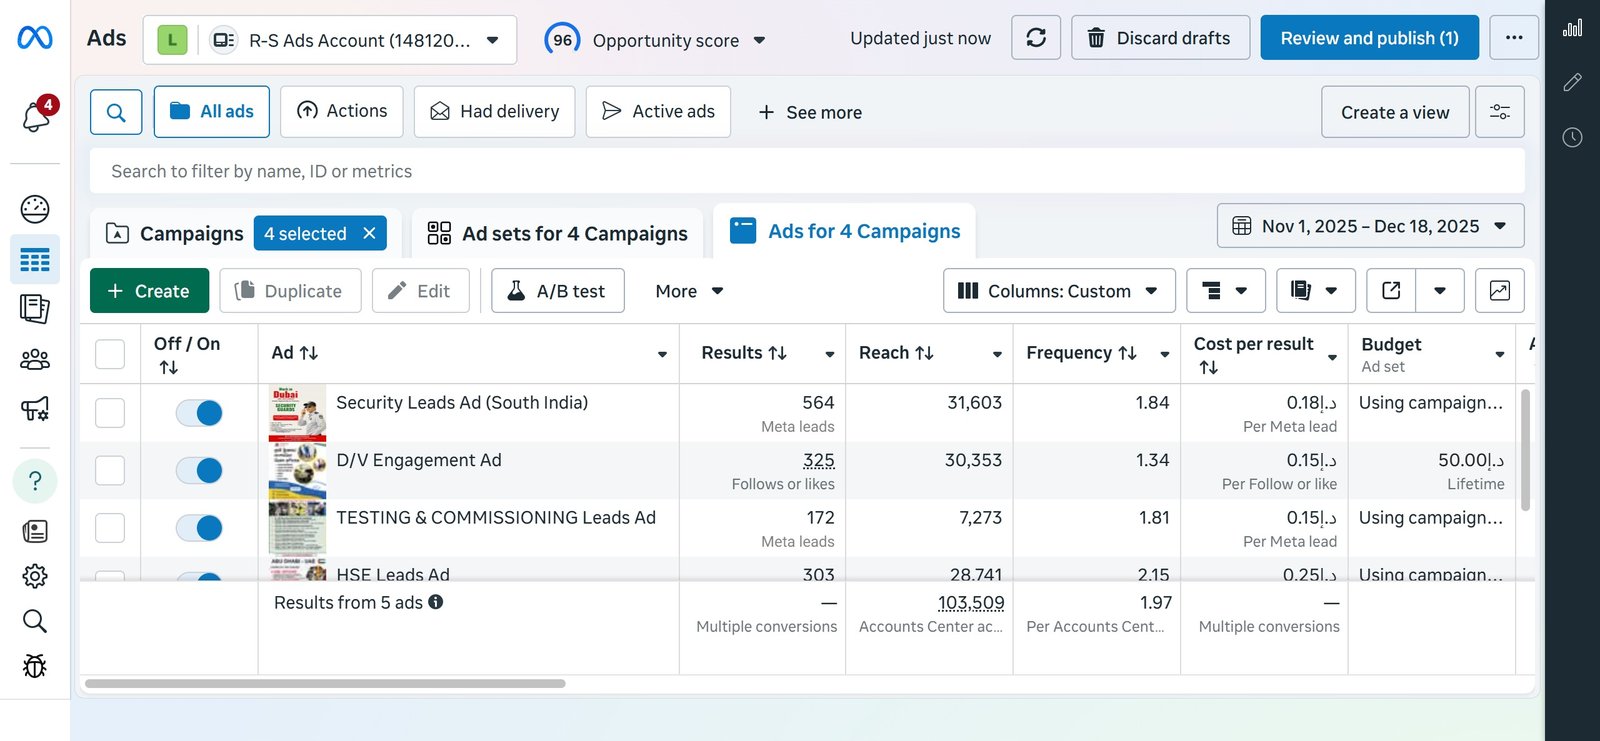Click the expand chart view icon

pos(1500,291)
